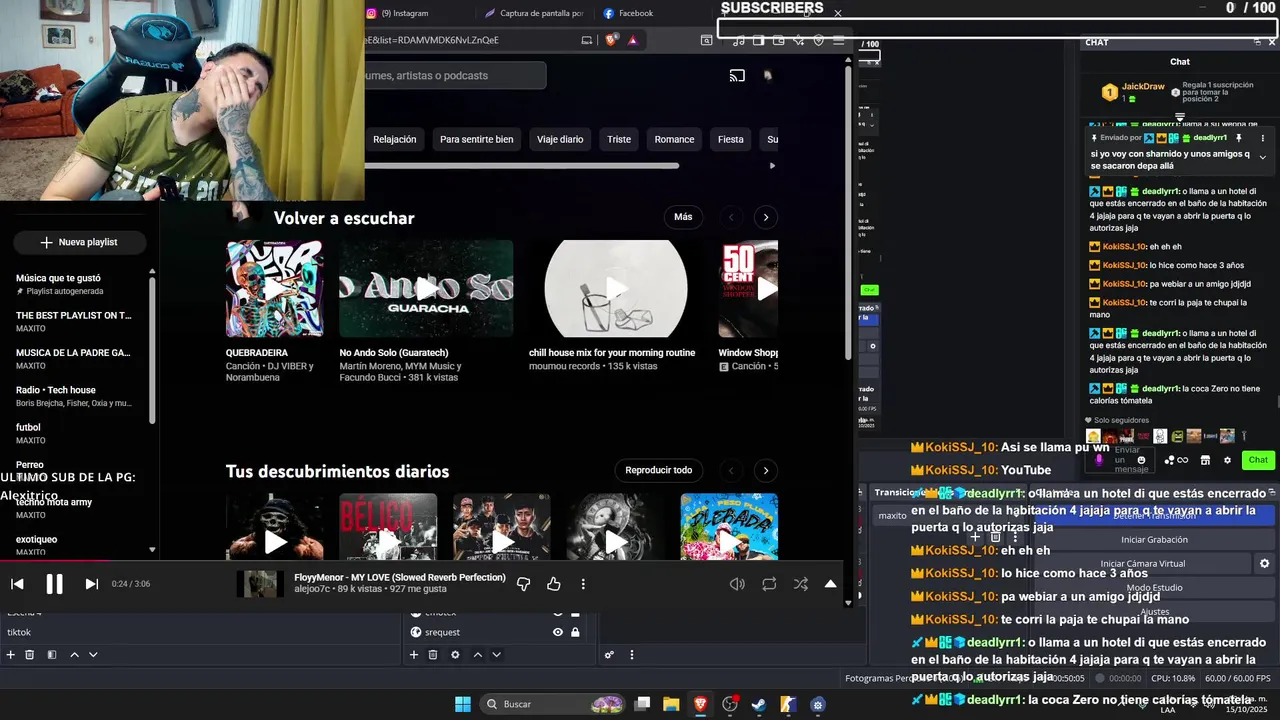Select the Relajación mood chip
1280x720 pixels.
(x=394, y=139)
